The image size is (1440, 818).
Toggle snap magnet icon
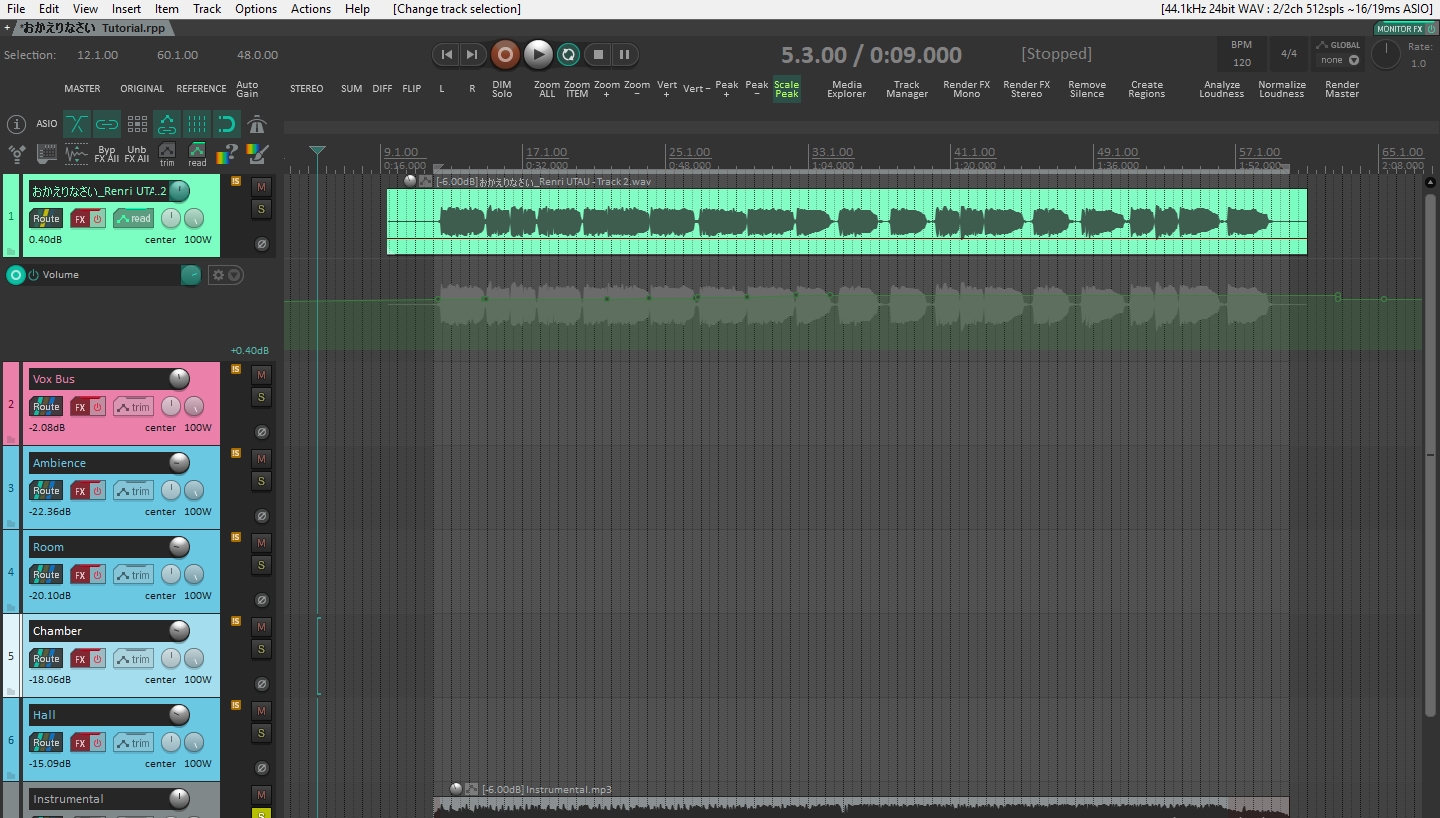227,124
